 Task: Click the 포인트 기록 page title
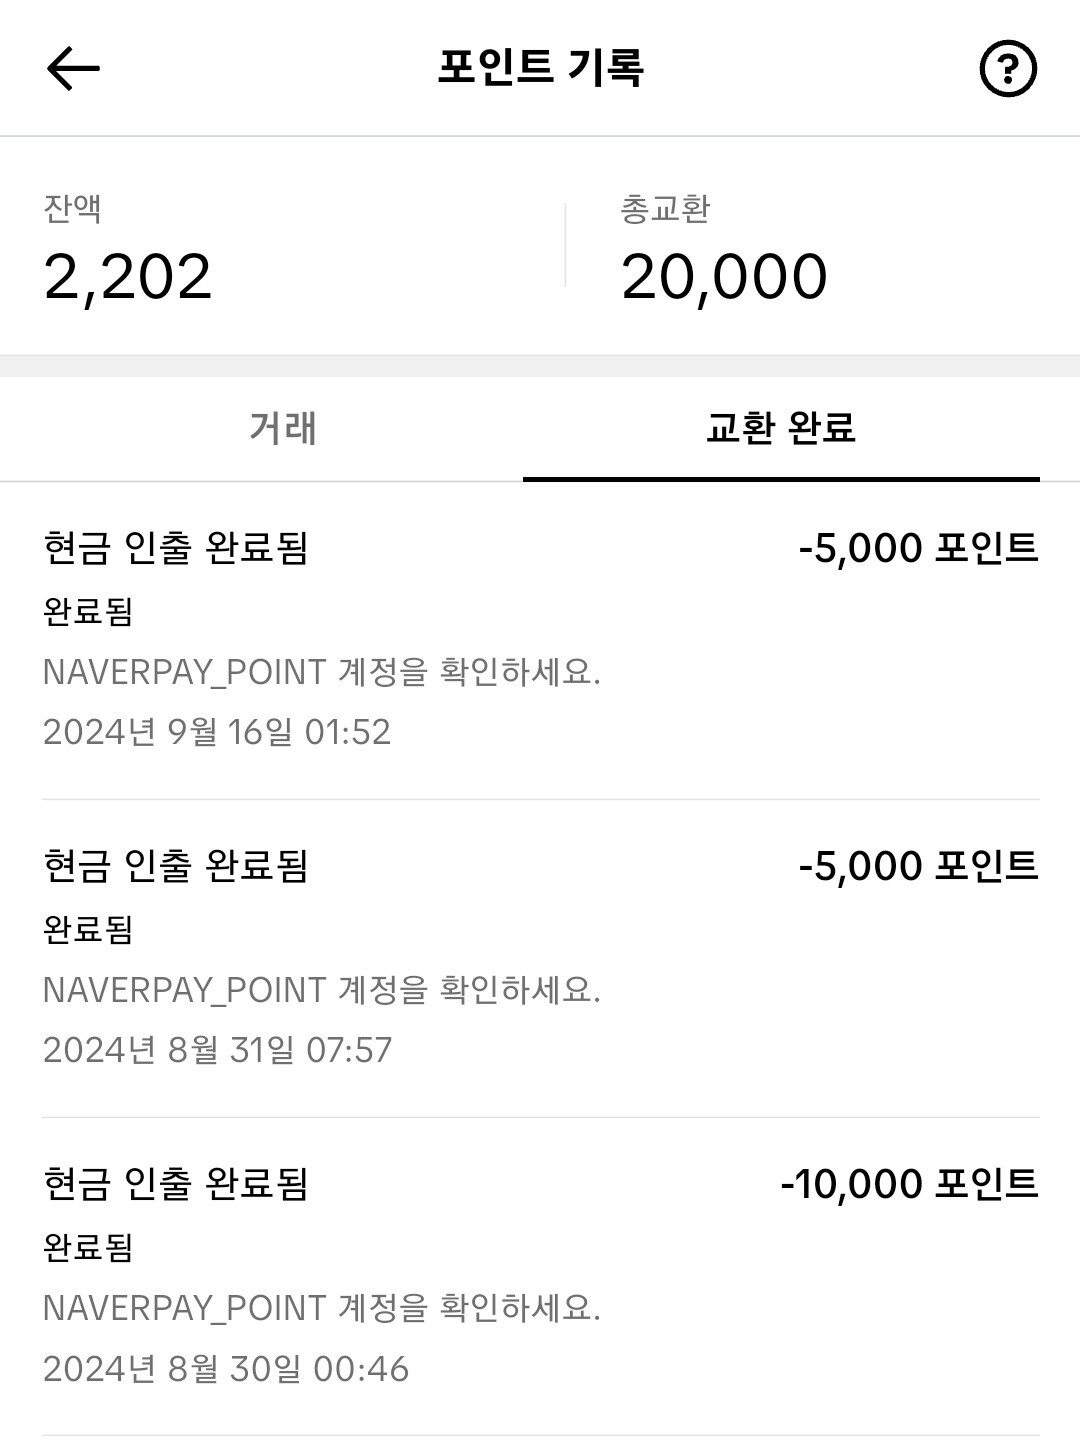(x=540, y=68)
